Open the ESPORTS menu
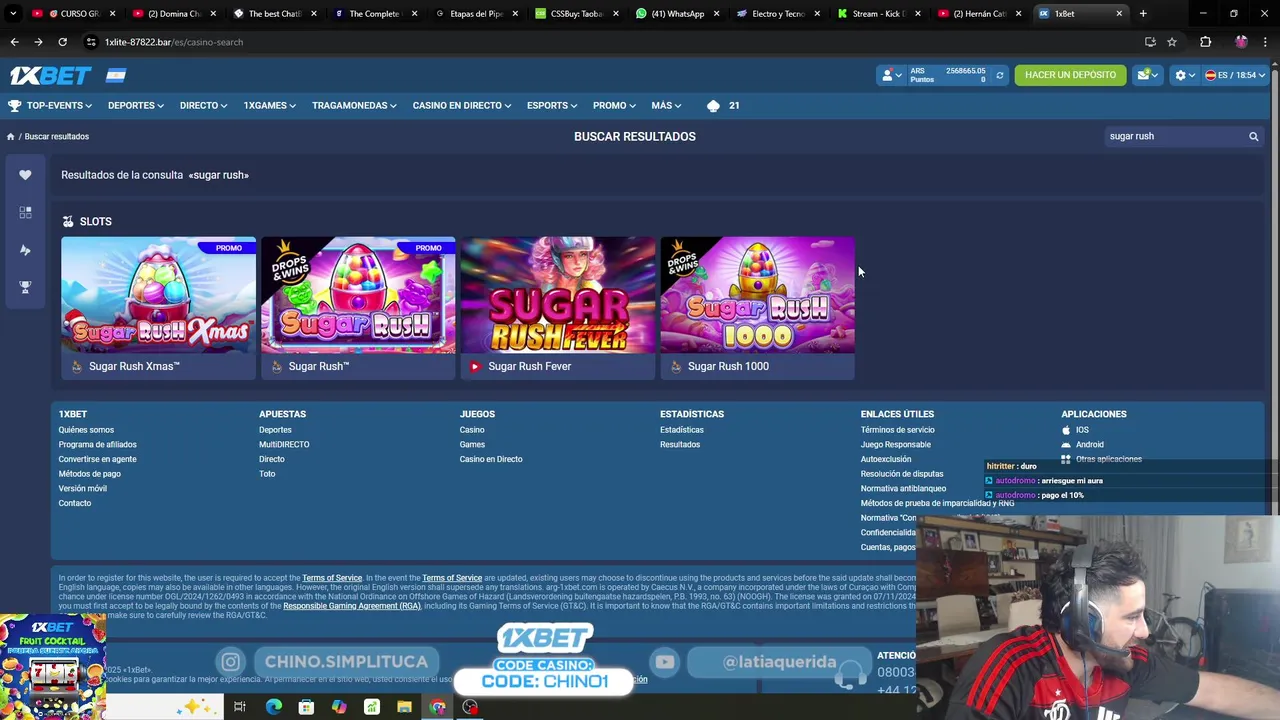The height and width of the screenshot is (720, 1280). tap(552, 105)
